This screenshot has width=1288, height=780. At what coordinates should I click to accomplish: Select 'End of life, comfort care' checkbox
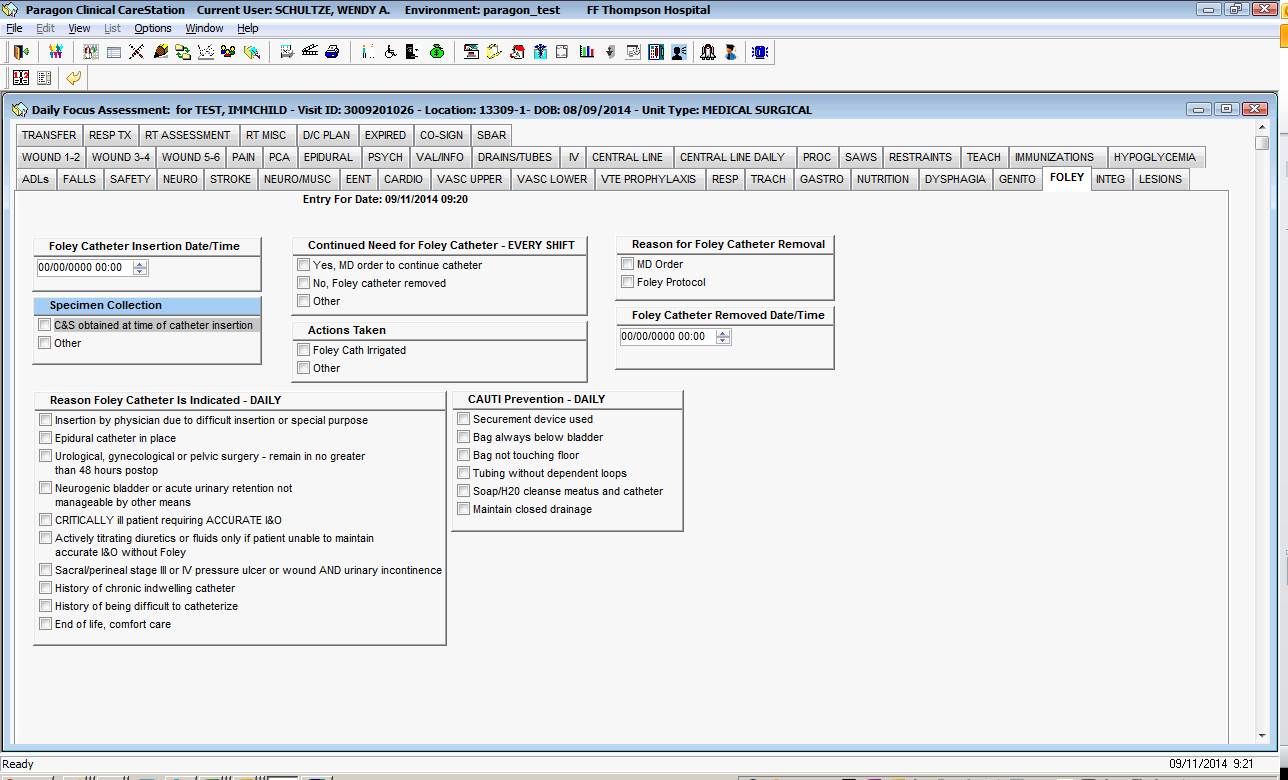click(46, 624)
